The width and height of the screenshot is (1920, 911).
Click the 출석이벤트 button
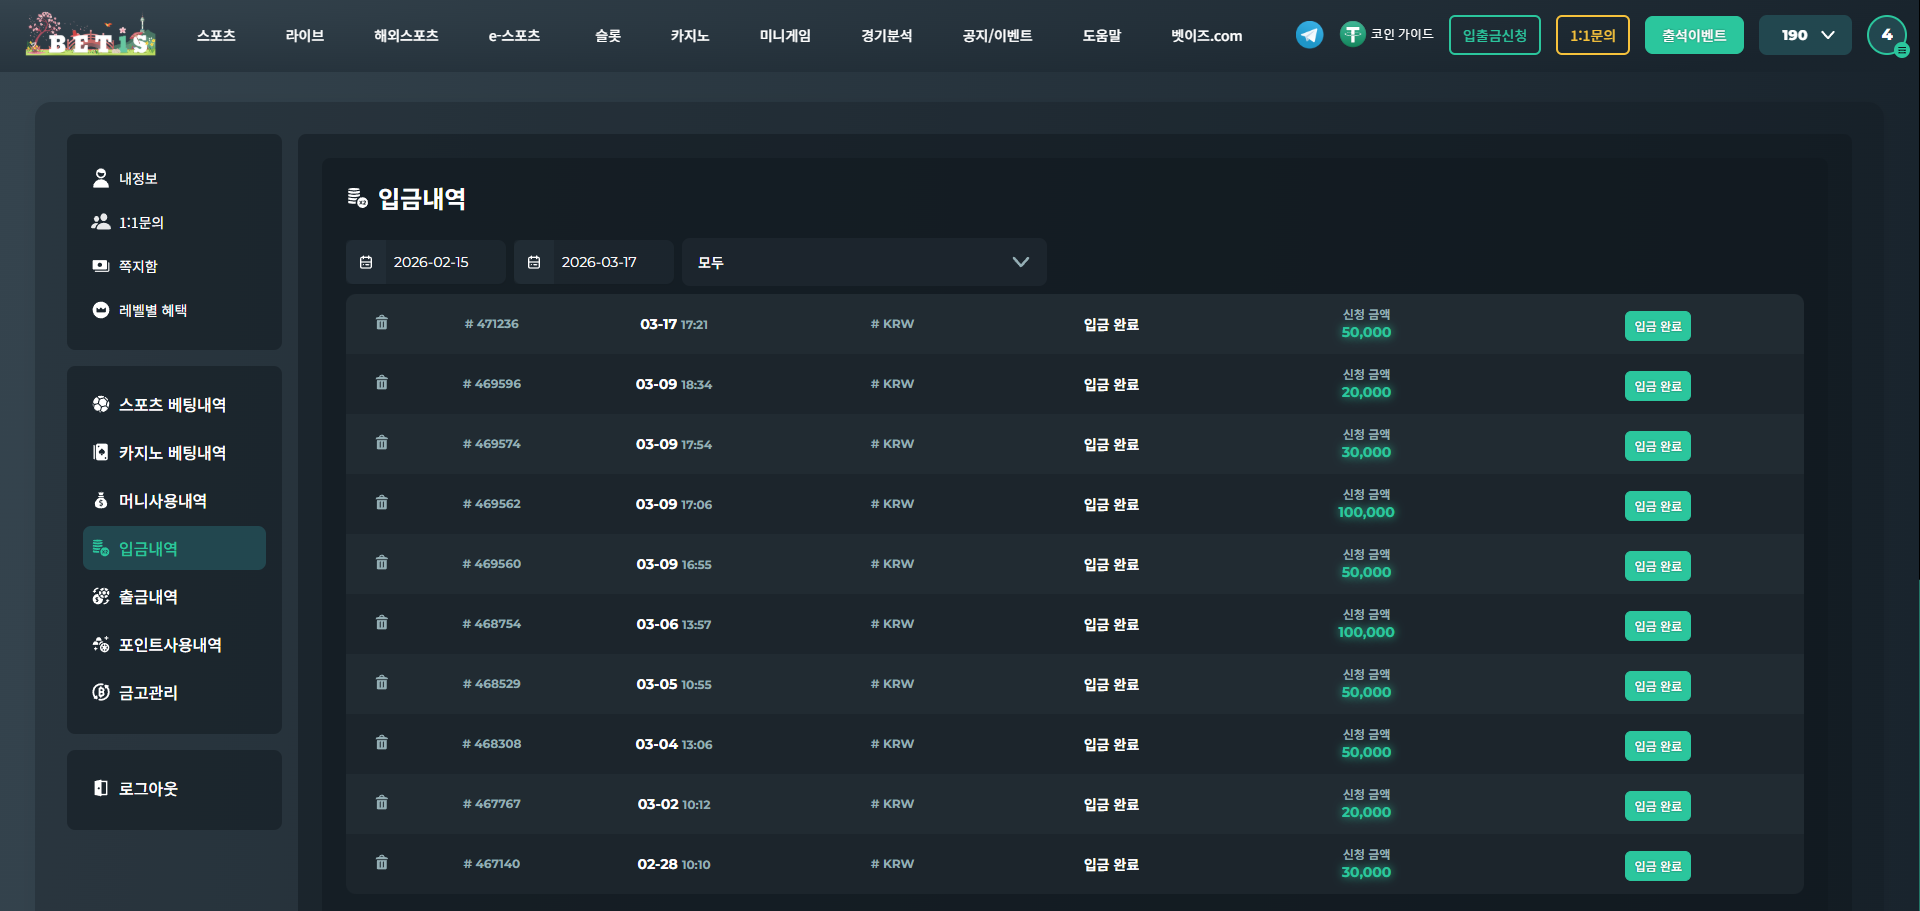tap(1693, 35)
